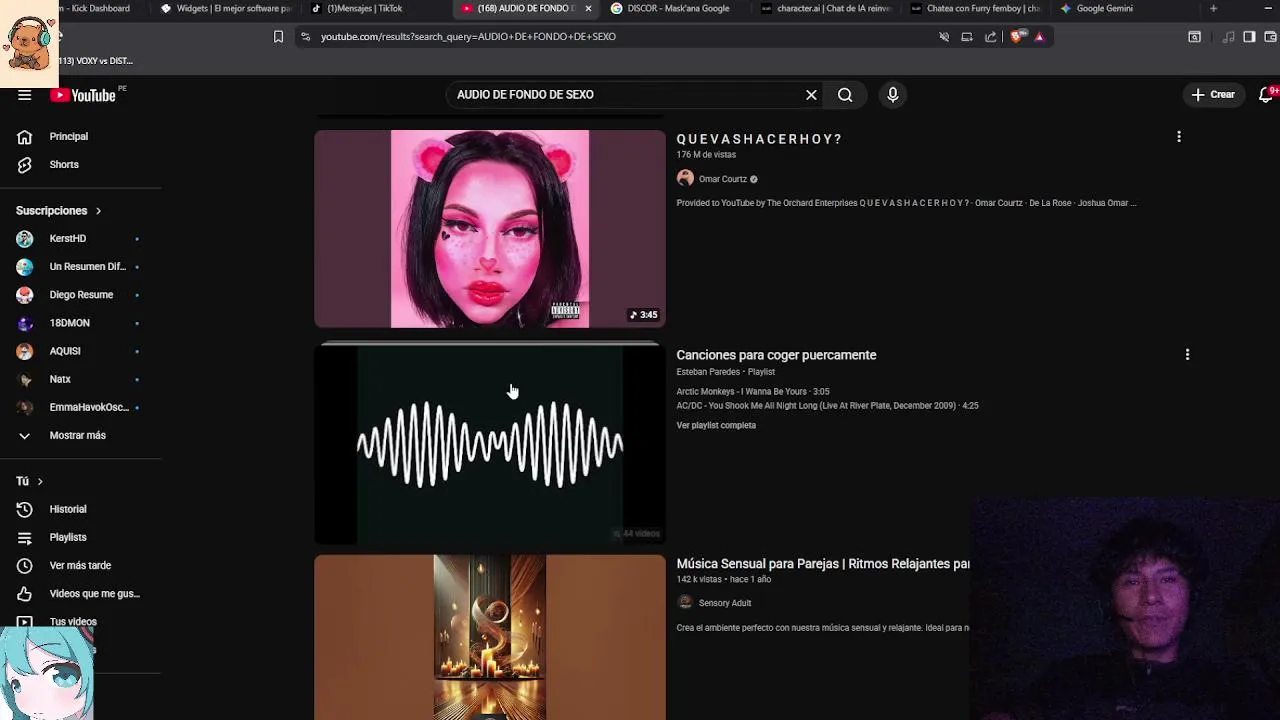Open the YouTube hamburger guide menu
Screen dimensions: 1280x720
pos(24,95)
